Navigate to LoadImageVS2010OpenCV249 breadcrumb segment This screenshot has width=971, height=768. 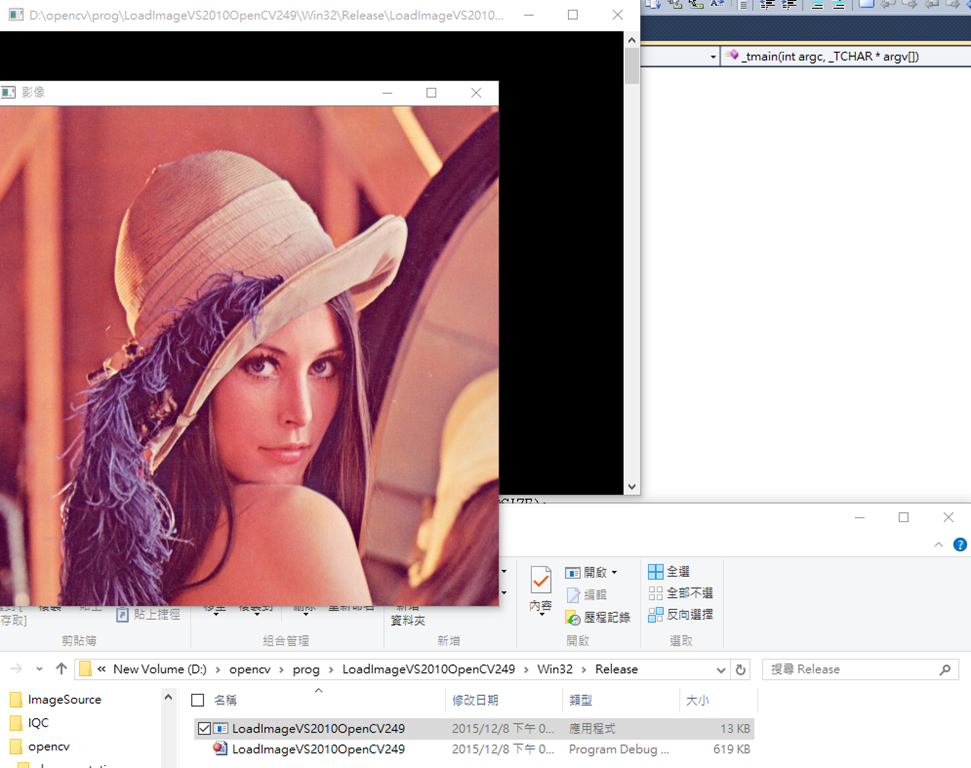pos(429,670)
